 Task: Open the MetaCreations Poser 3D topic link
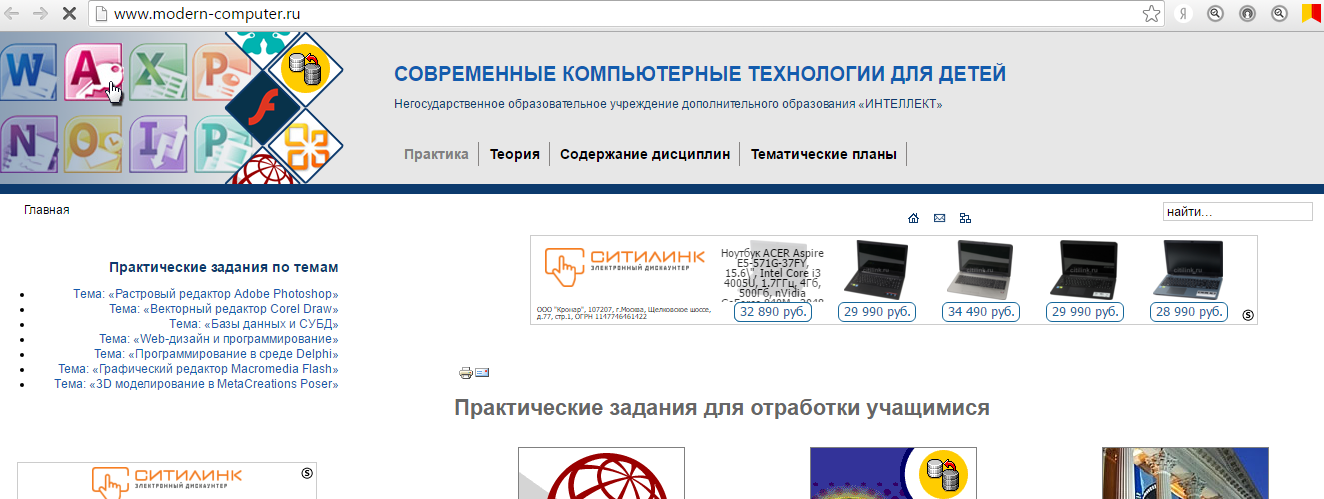pyautogui.click(x=196, y=384)
